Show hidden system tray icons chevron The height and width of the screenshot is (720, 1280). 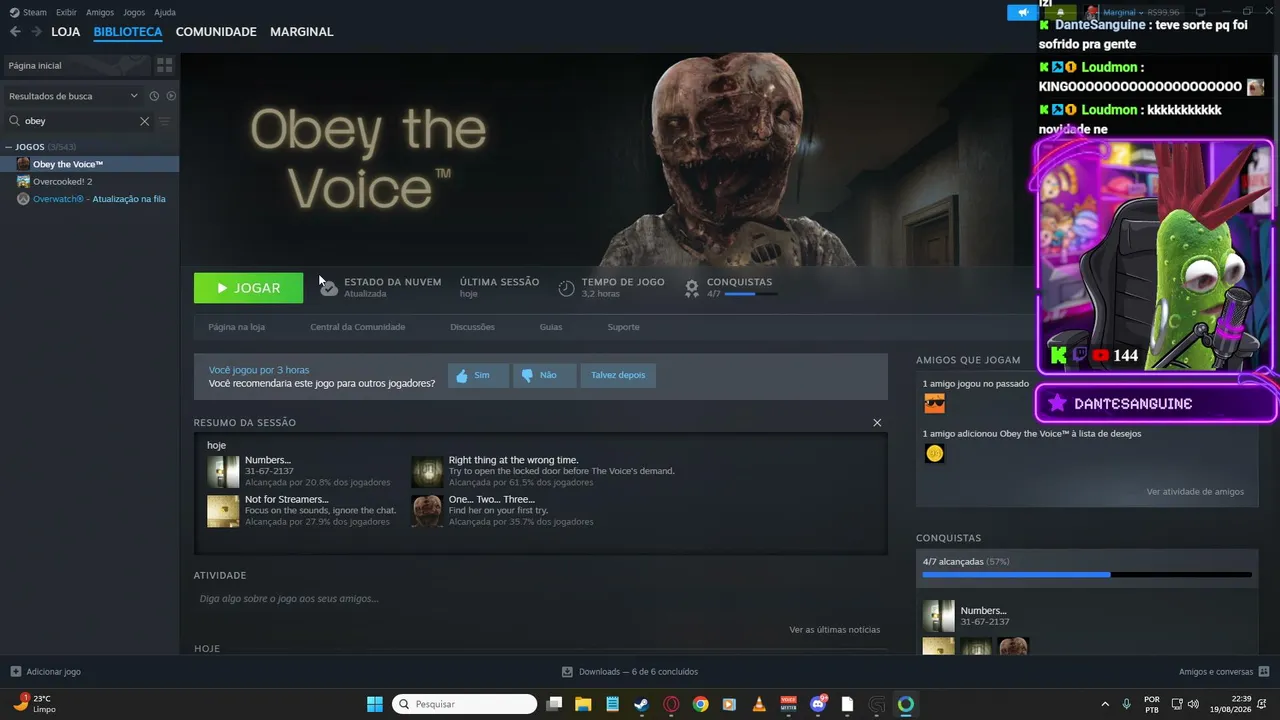1105,704
